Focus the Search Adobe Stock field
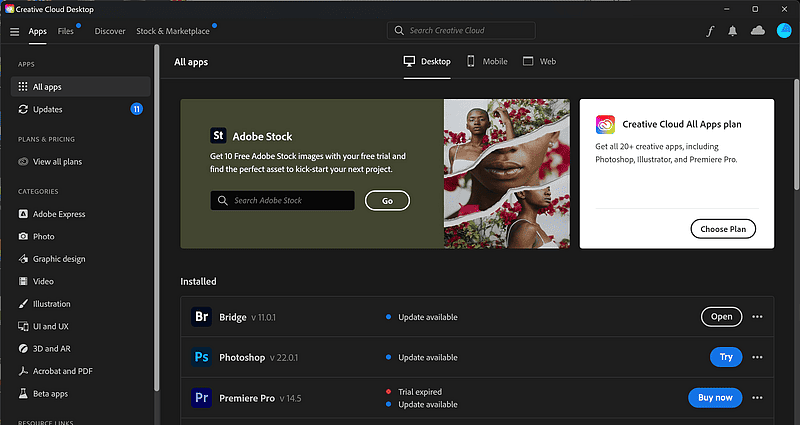Image resolution: width=800 pixels, height=425 pixels. coord(282,201)
